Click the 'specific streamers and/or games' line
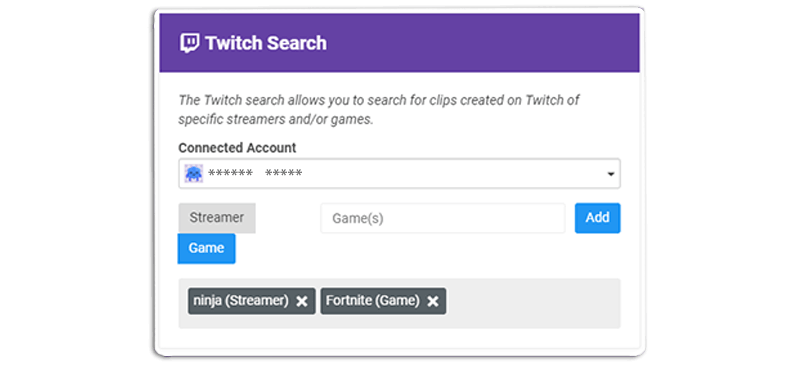Image resolution: width=796 pixels, height=370 pixels. click(x=276, y=121)
